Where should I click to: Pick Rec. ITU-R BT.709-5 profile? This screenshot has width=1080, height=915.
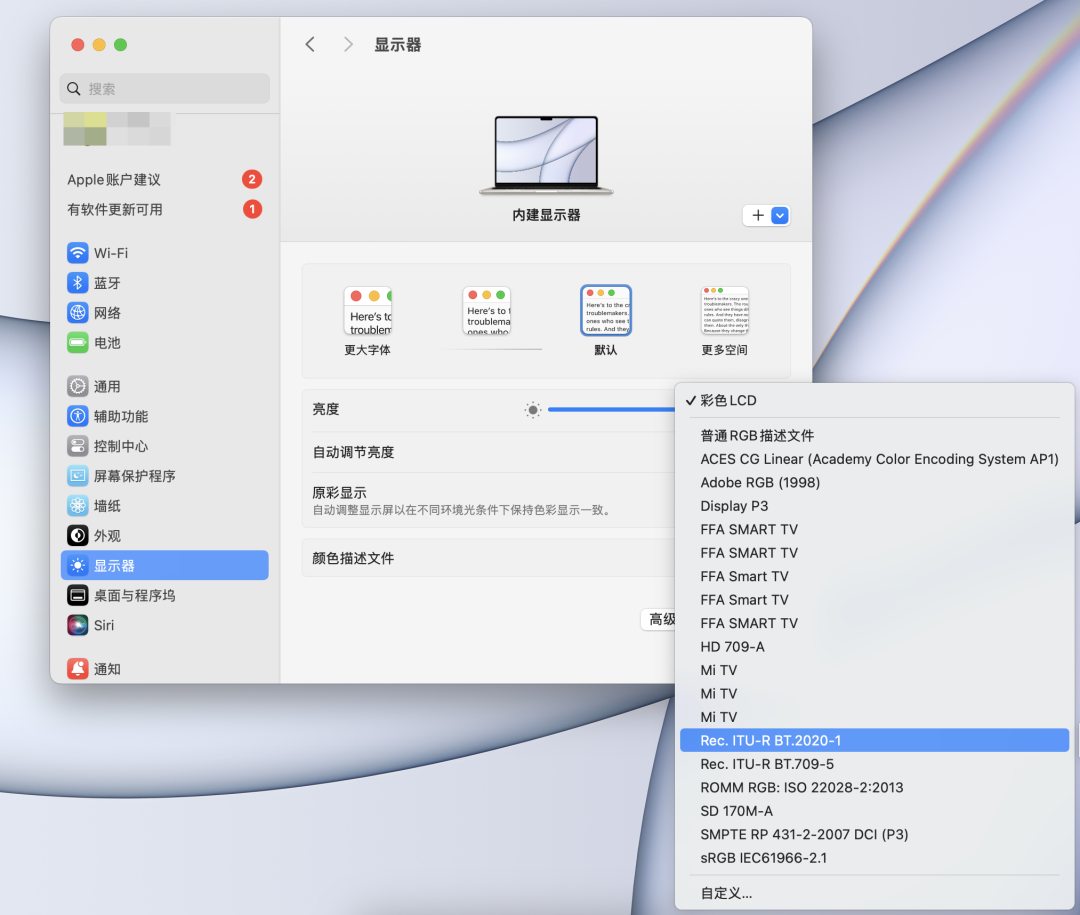point(874,763)
